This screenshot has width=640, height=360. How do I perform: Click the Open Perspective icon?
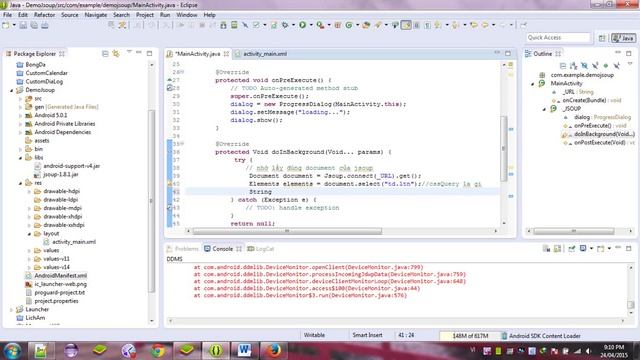(x=602, y=38)
